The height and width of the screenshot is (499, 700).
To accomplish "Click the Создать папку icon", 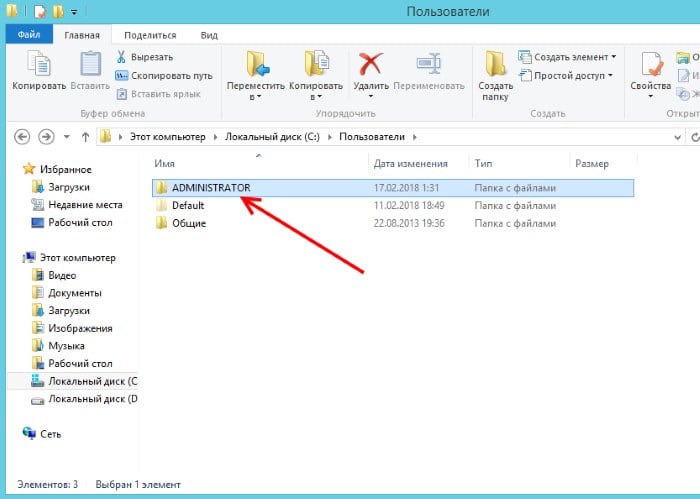I will coord(495,64).
